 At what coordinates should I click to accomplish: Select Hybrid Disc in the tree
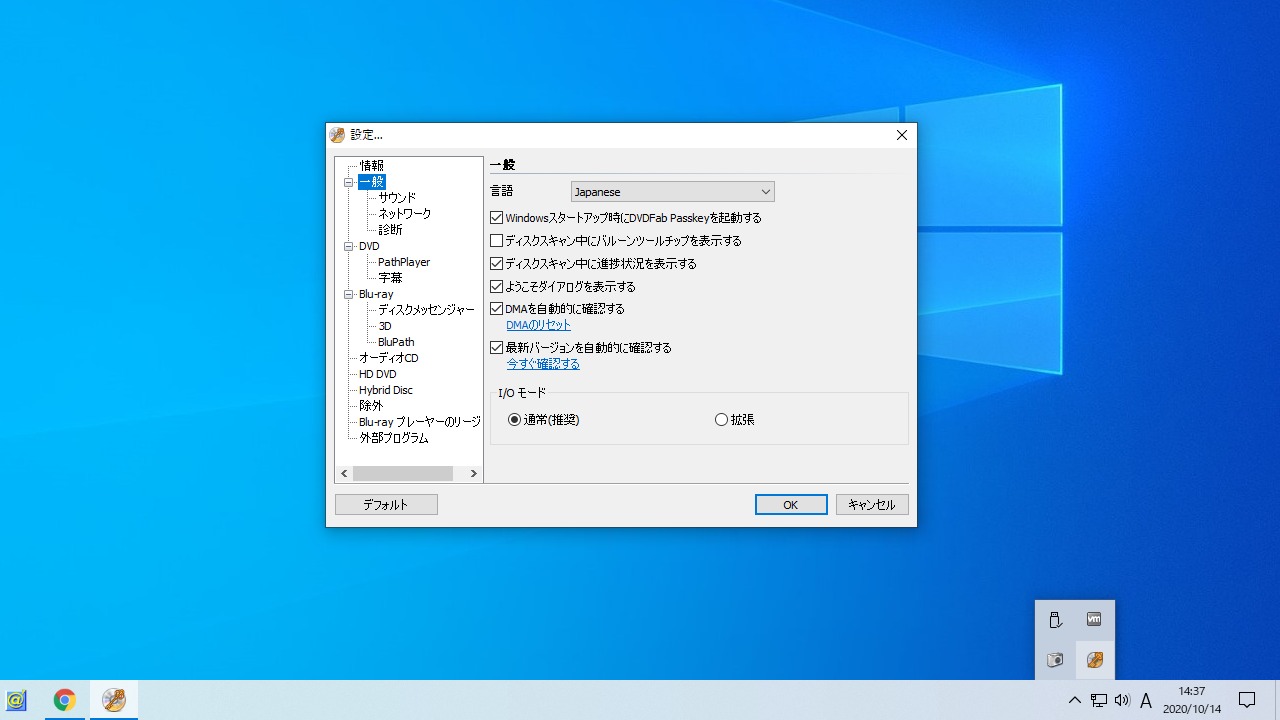pyautogui.click(x=386, y=390)
